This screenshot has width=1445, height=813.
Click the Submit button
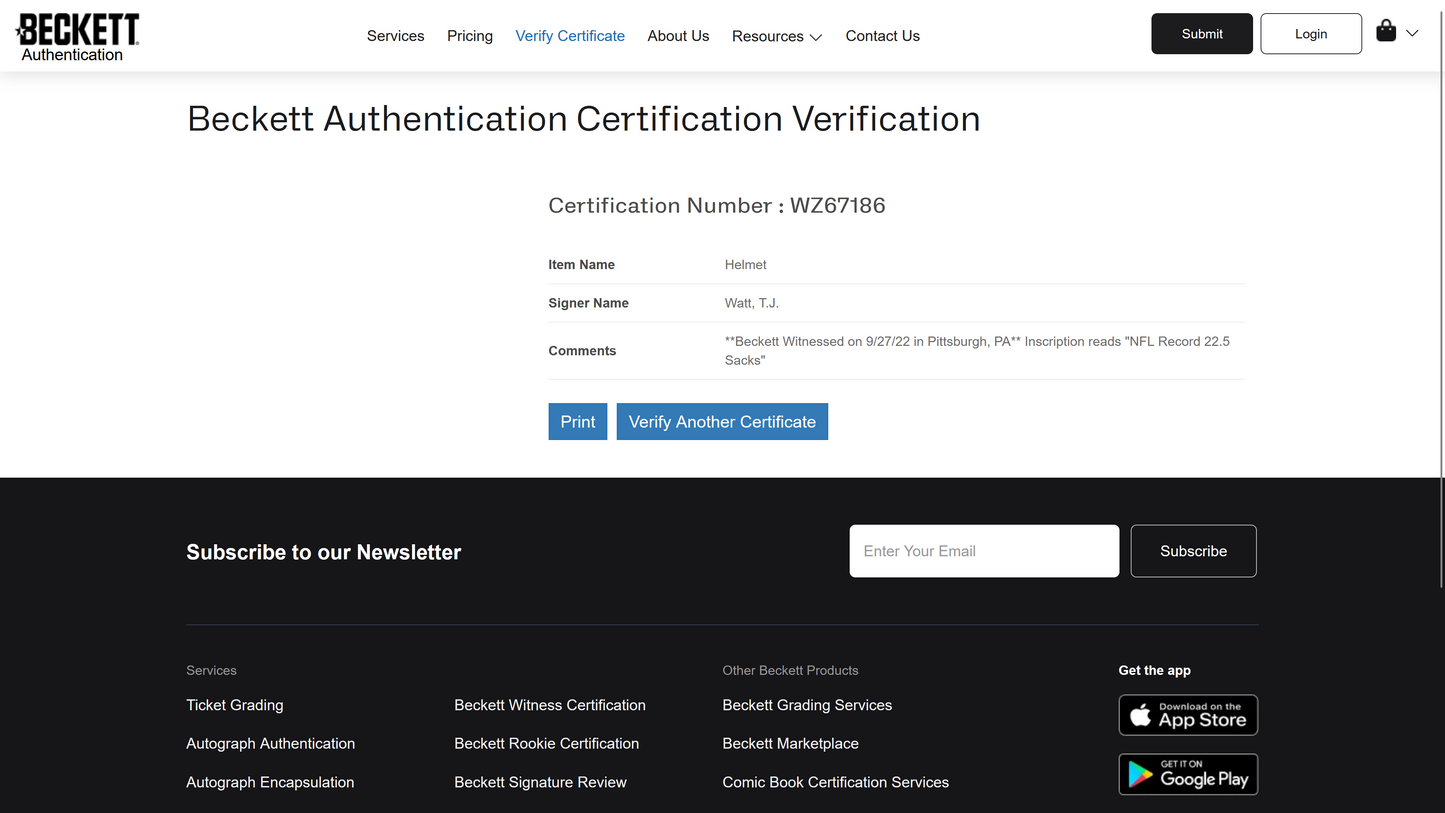pyautogui.click(x=1202, y=34)
